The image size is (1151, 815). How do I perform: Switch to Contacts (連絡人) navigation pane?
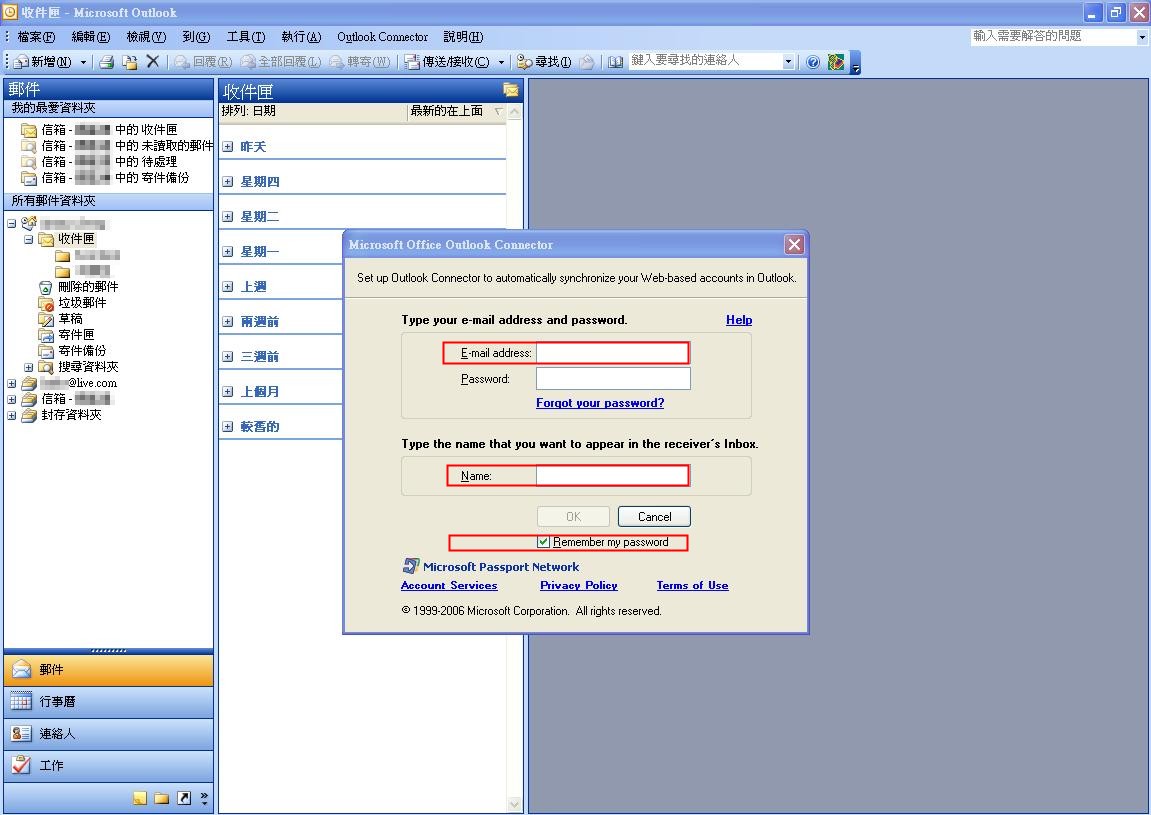coord(109,734)
